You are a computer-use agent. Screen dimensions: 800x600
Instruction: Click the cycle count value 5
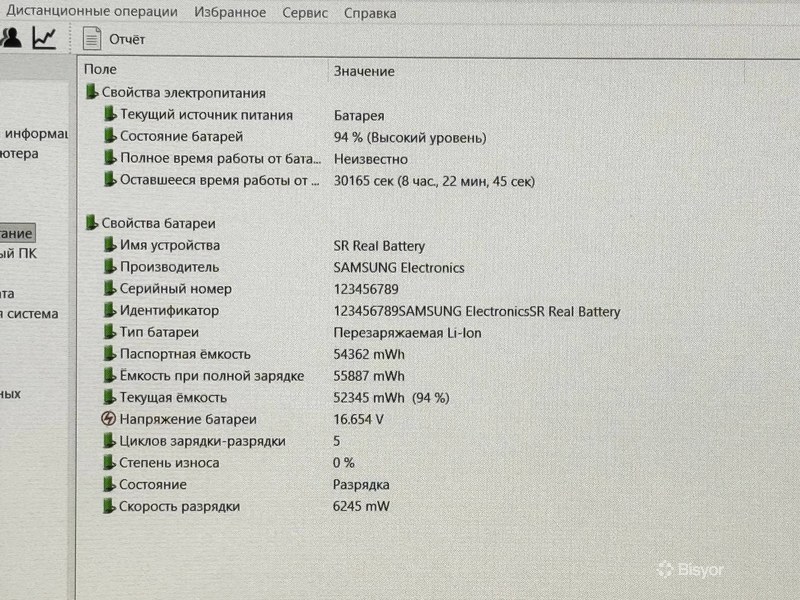click(336, 441)
